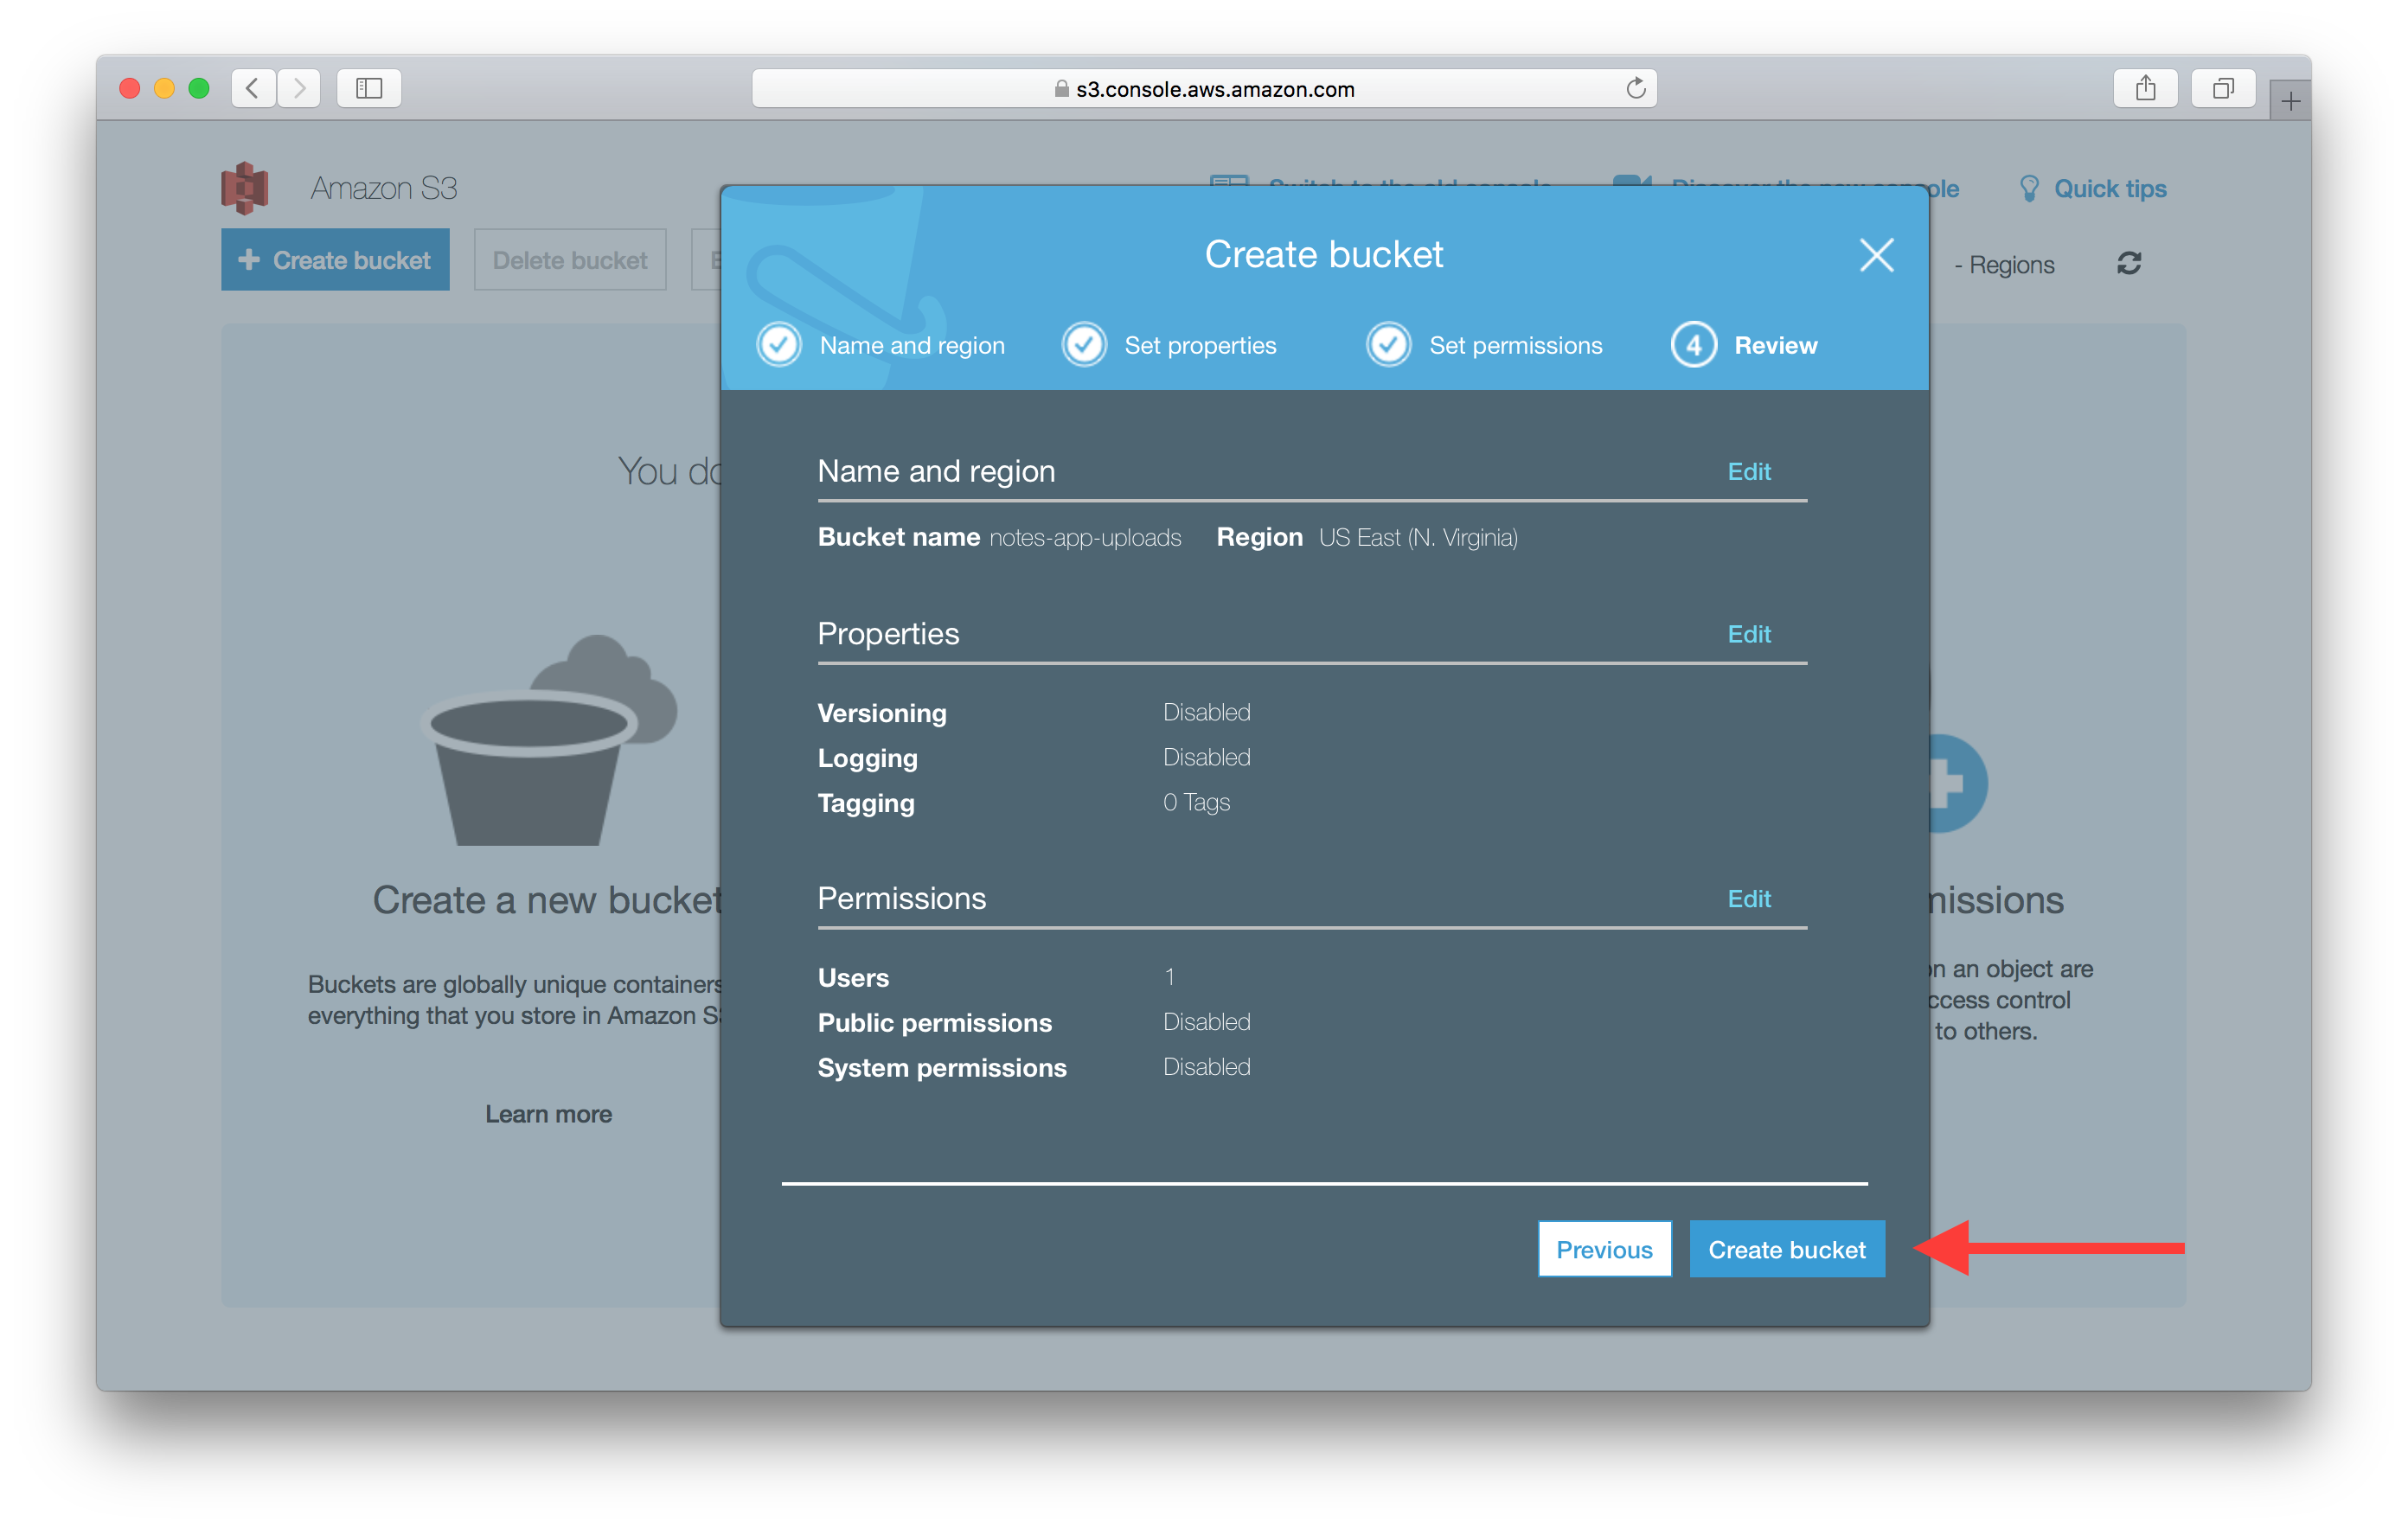Screen dimensions: 2408x1529
Task: Reload the page in the address bar
Action: pos(1635,89)
